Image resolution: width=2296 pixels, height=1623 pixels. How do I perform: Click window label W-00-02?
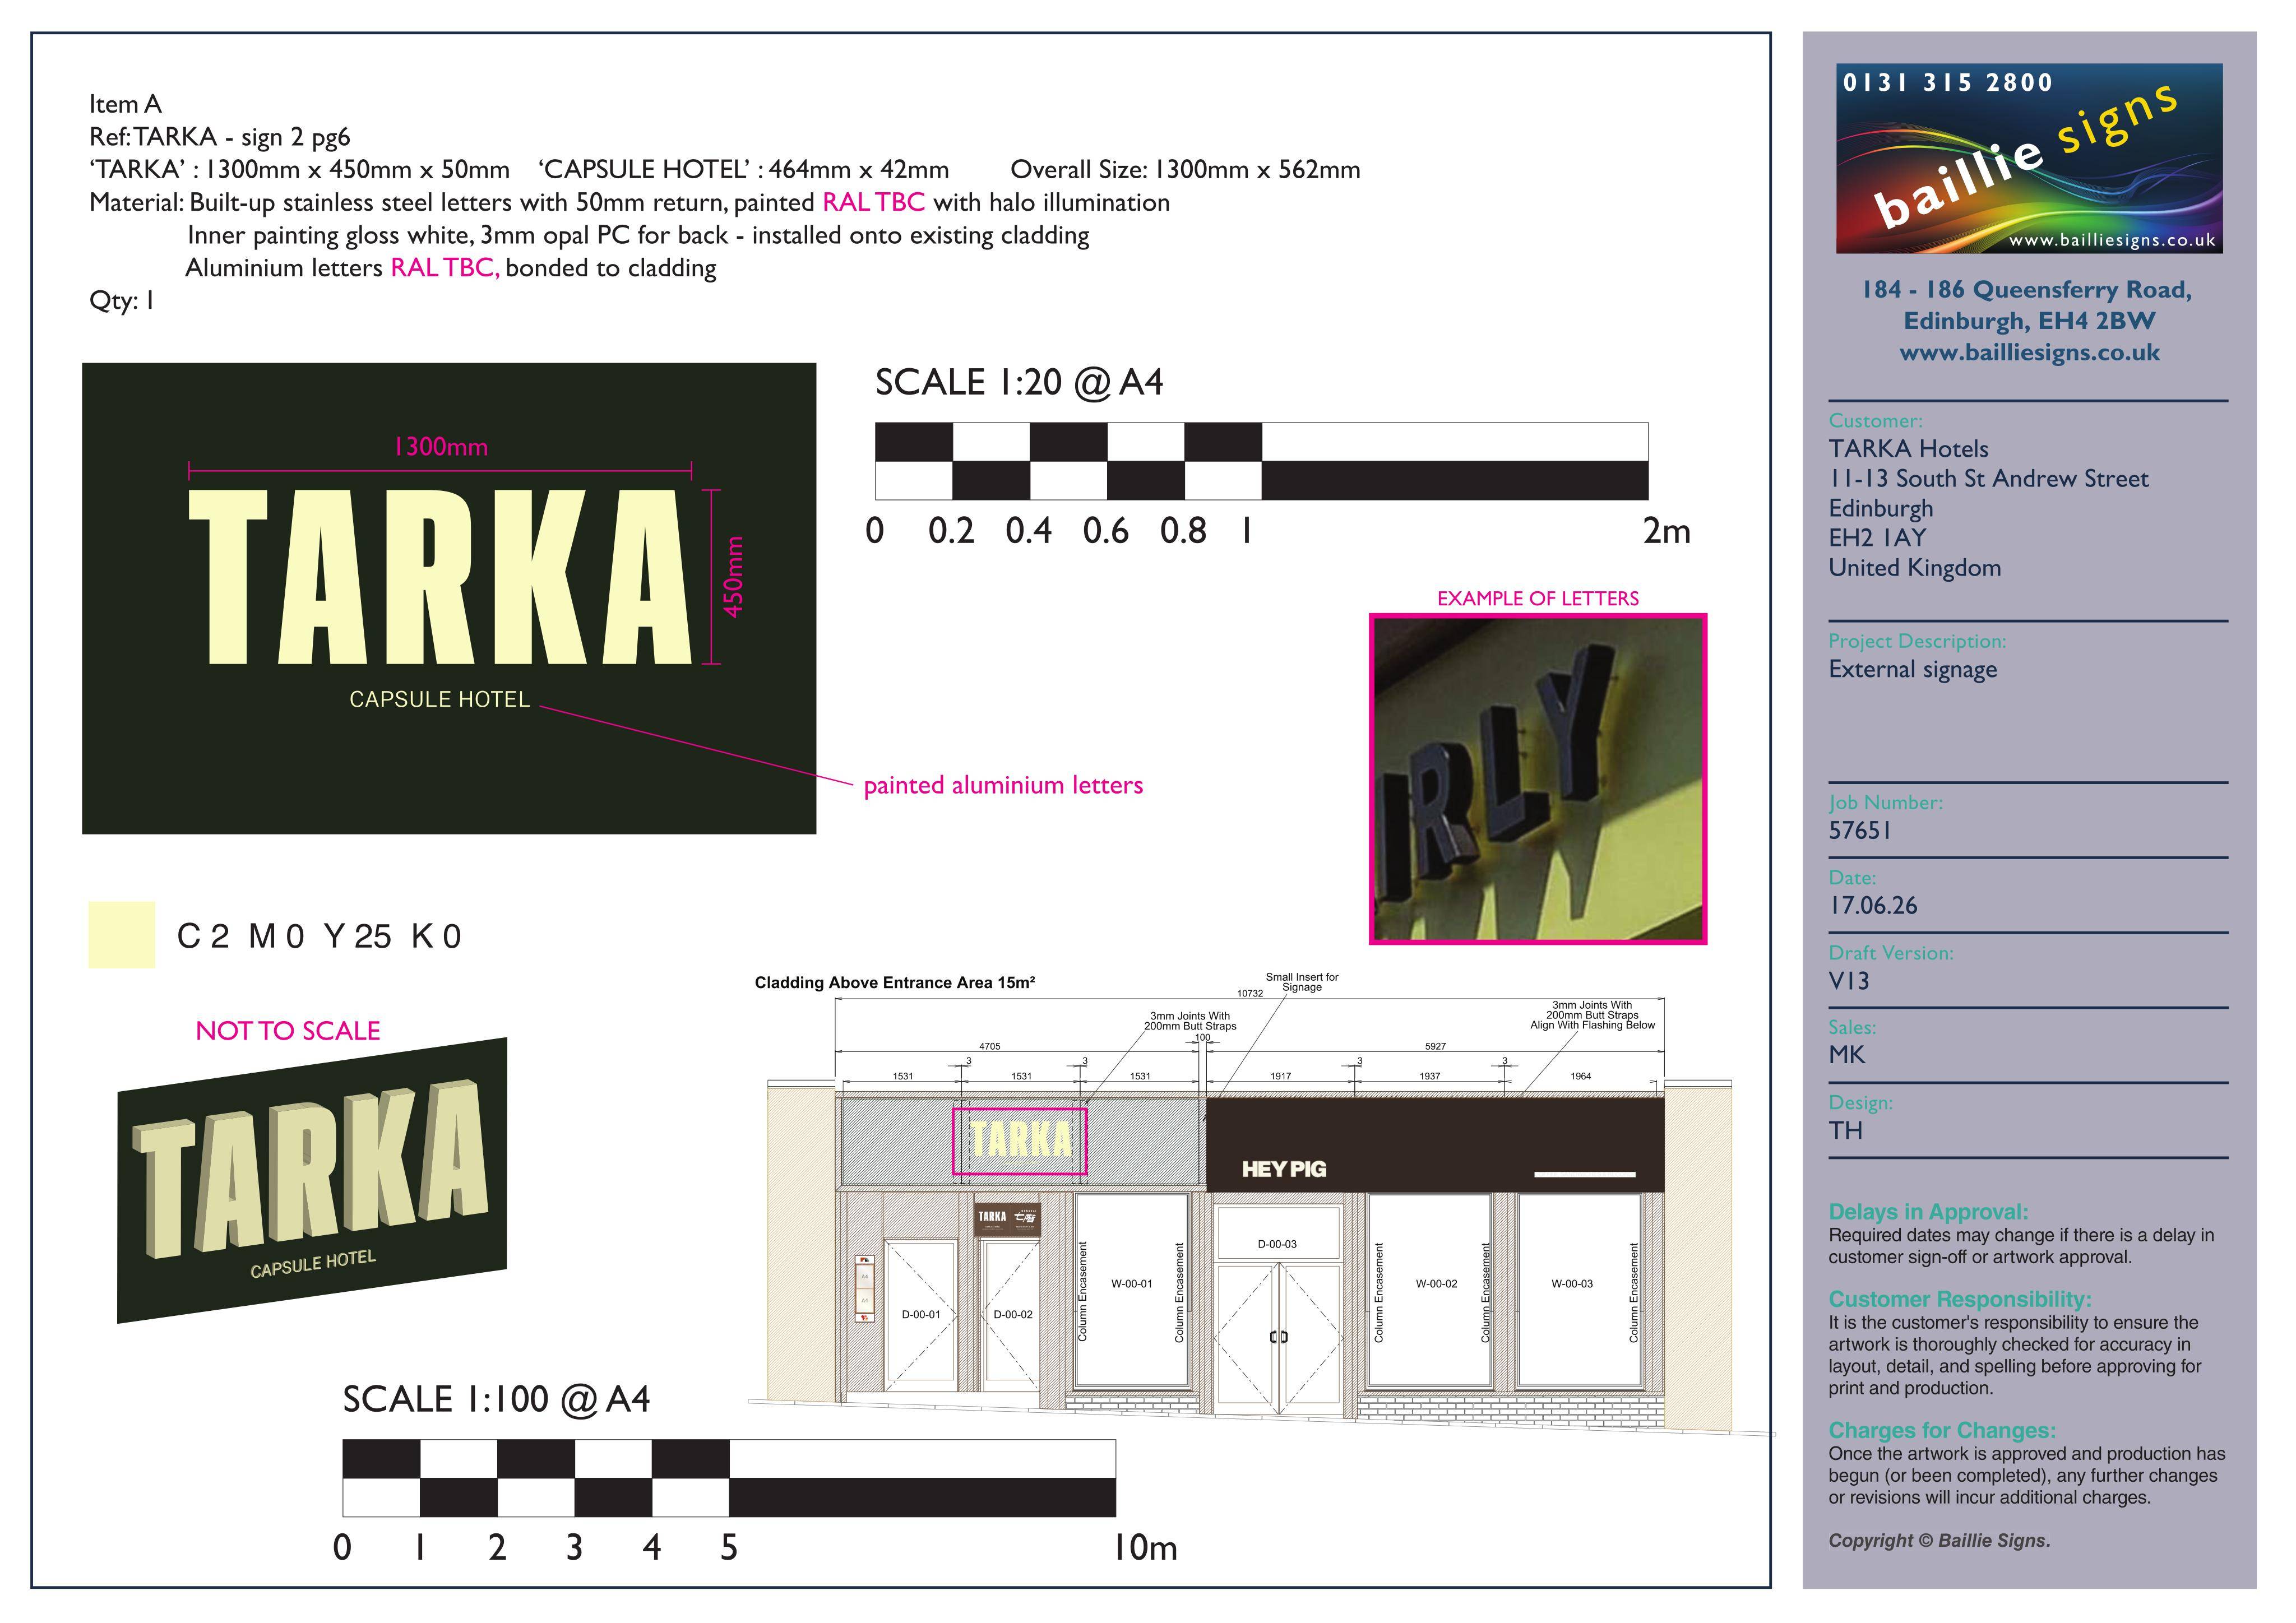coord(1436,1284)
